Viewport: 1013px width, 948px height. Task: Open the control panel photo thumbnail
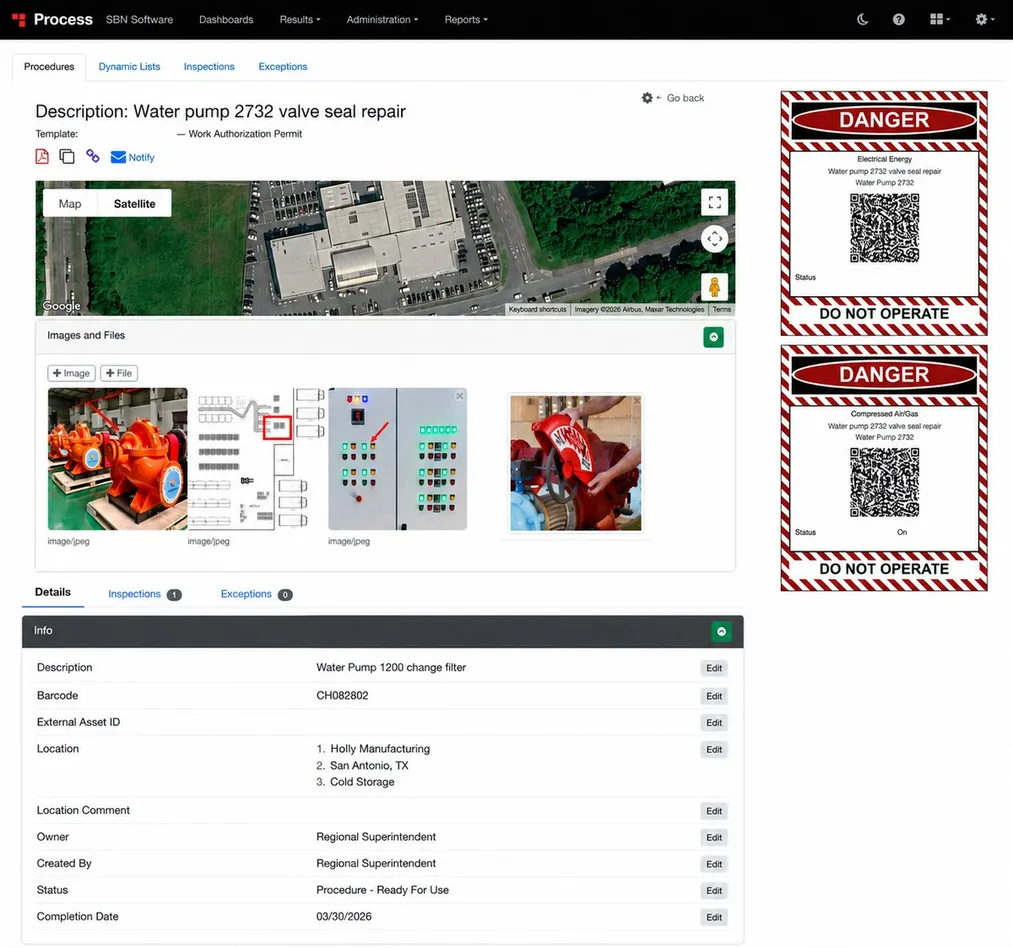pos(397,459)
